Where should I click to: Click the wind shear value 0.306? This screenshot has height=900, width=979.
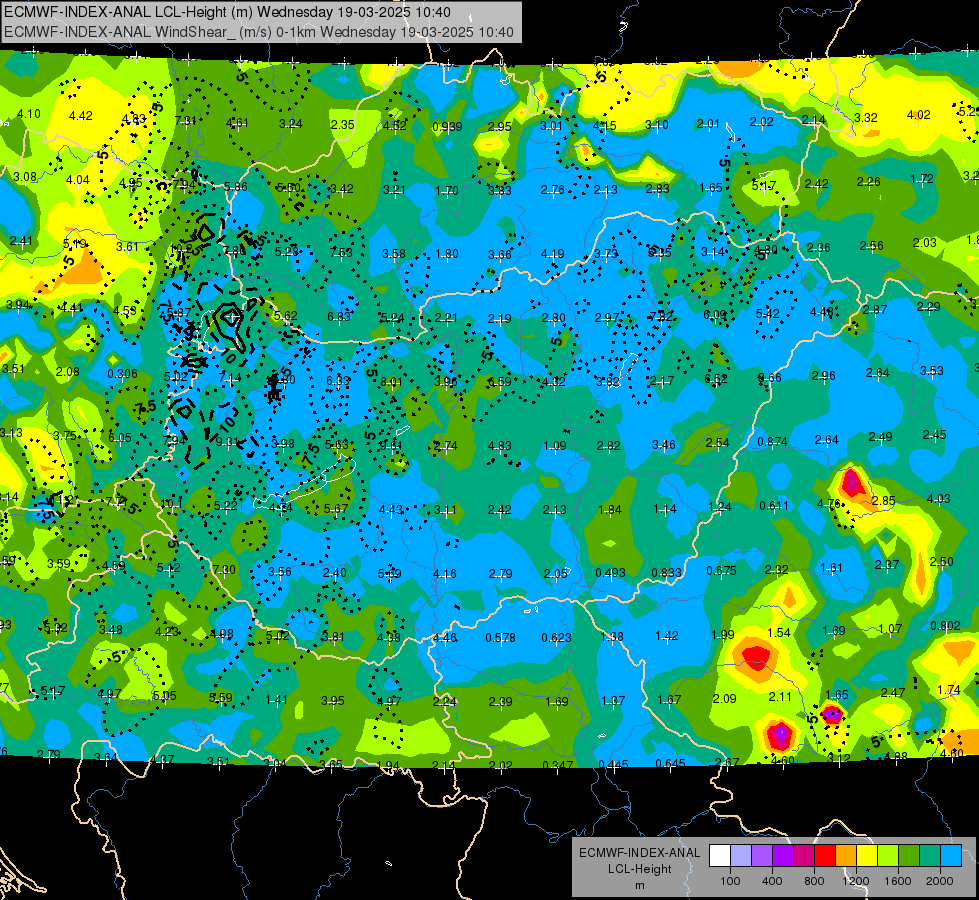click(x=122, y=373)
